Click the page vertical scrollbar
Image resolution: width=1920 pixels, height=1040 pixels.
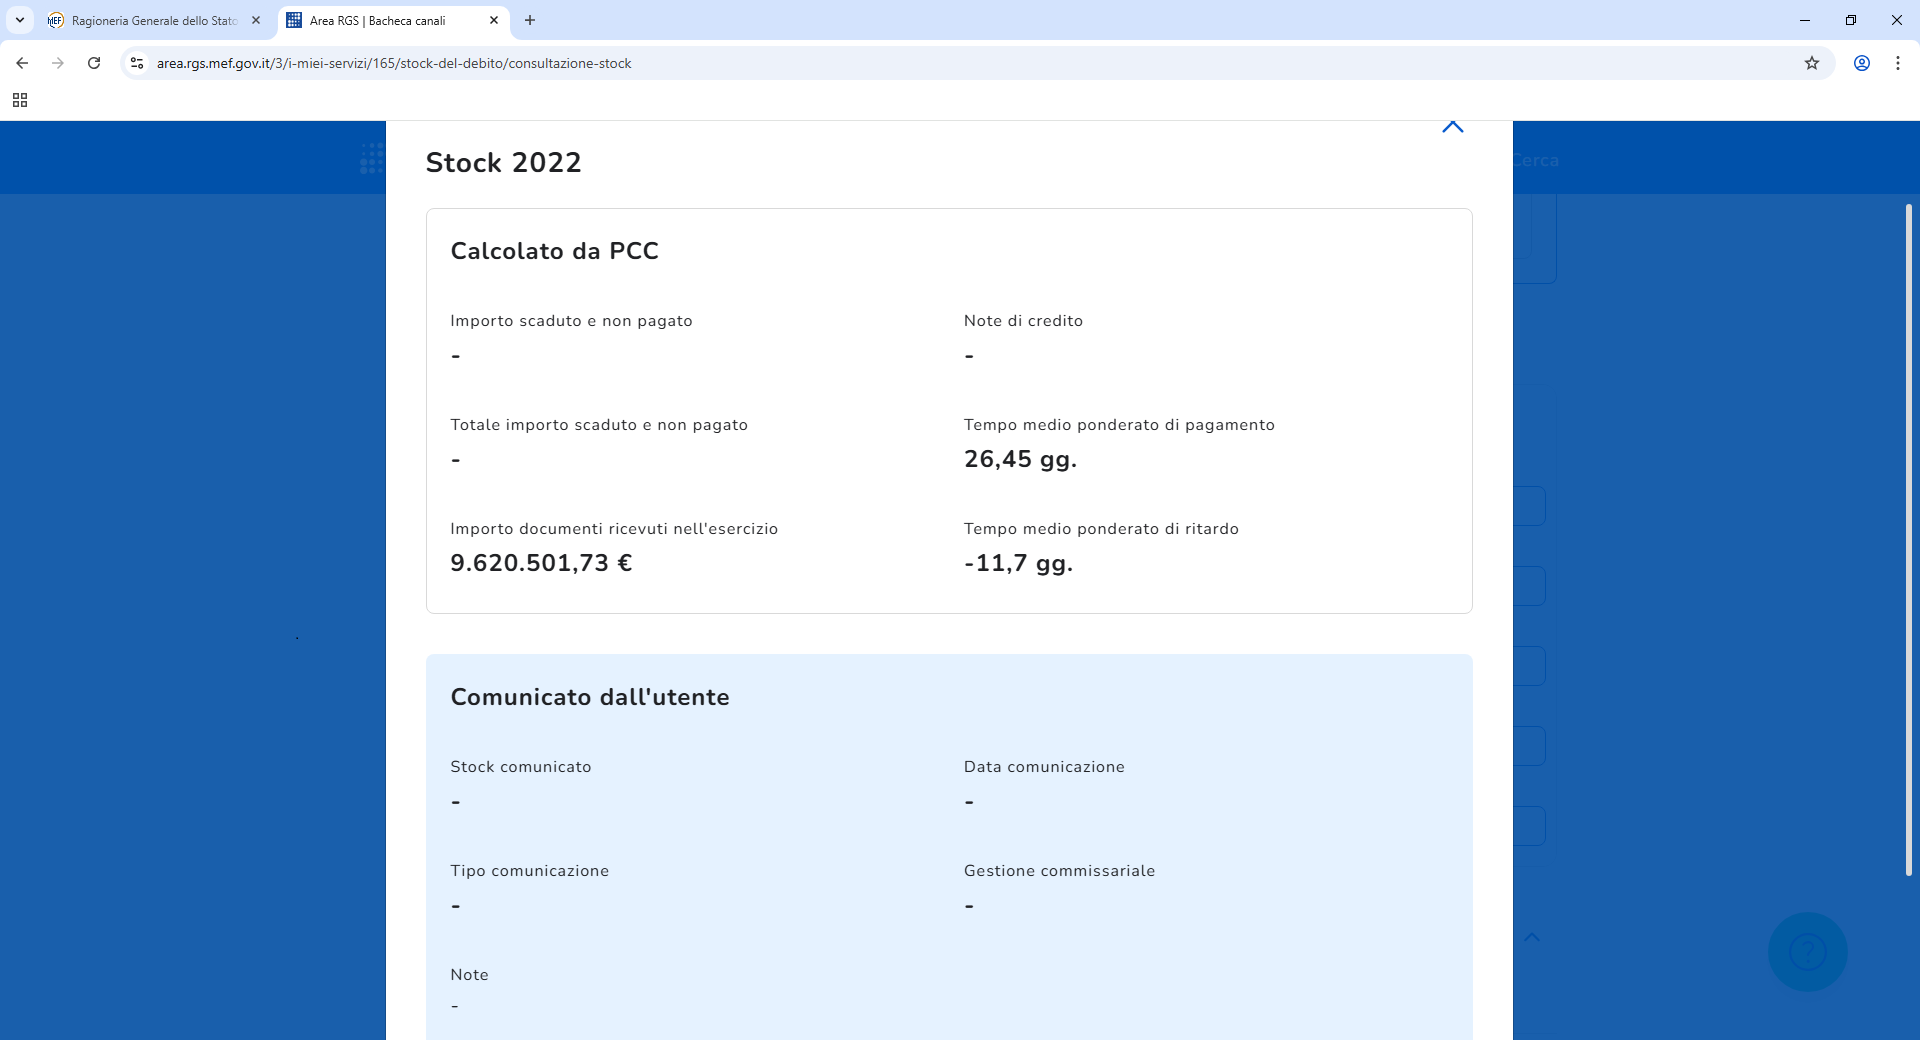1909,540
